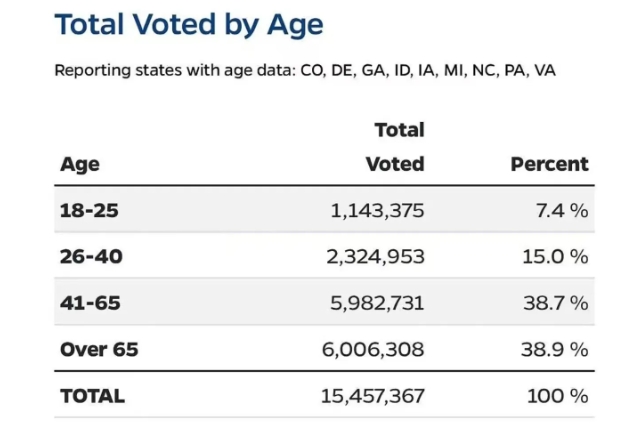Click the 100 % total percent cell

tap(558, 397)
